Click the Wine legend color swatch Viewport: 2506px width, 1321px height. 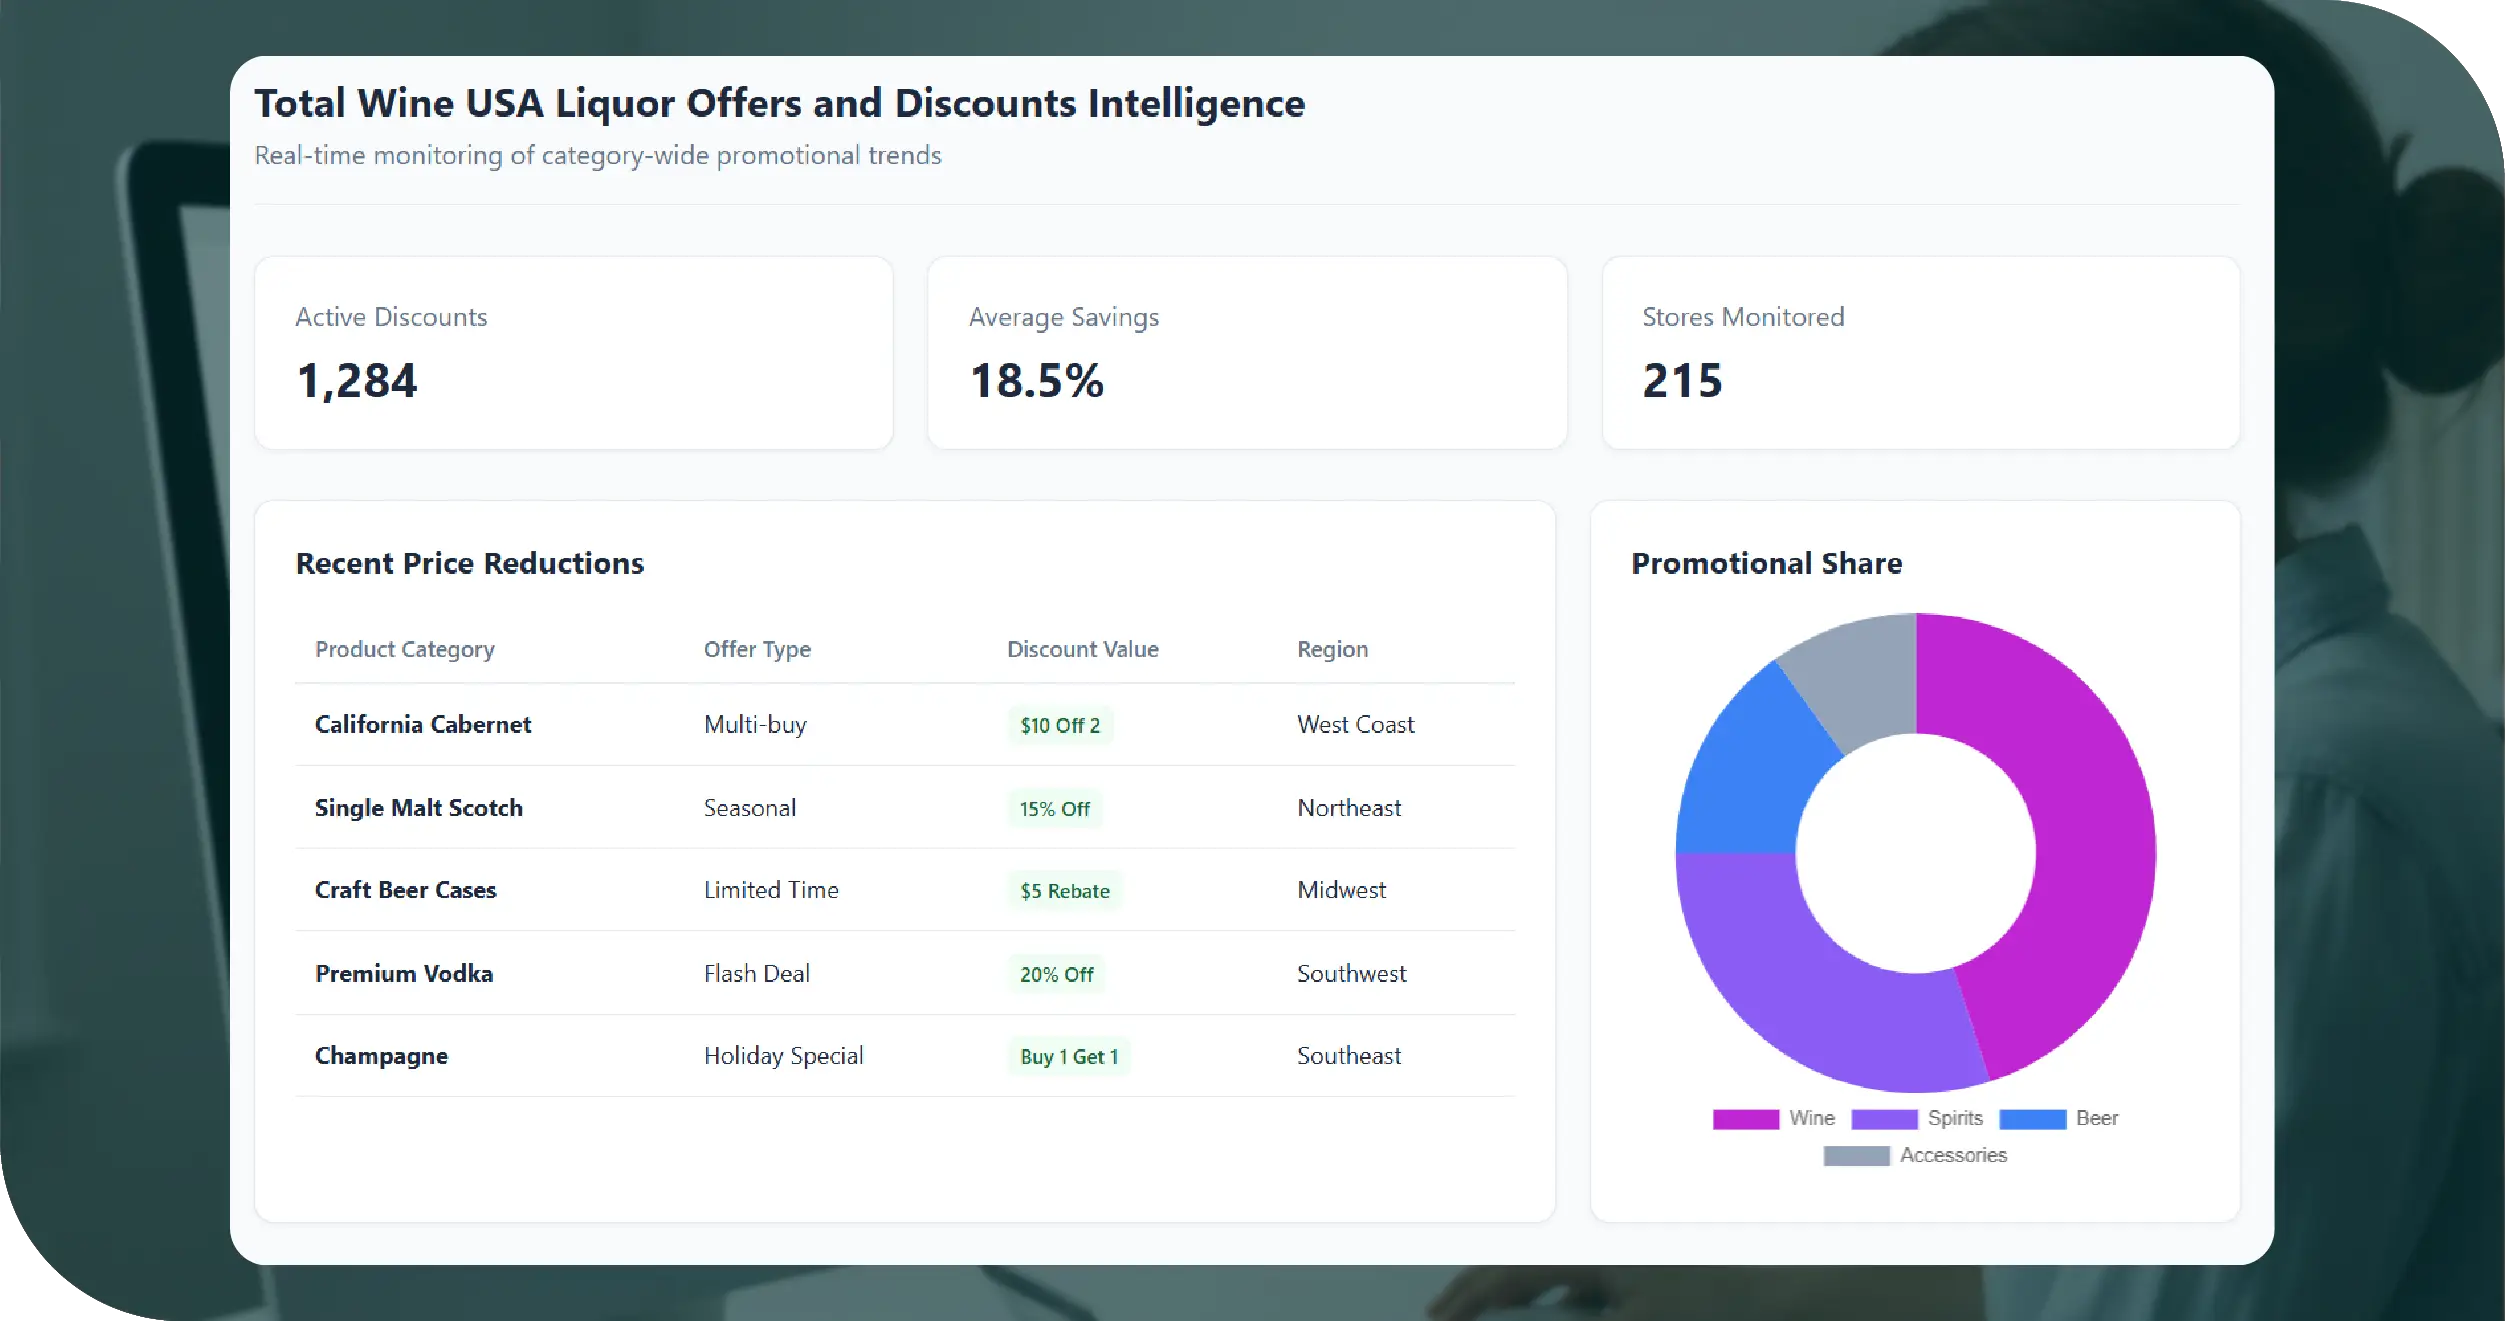tap(1745, 1119)
